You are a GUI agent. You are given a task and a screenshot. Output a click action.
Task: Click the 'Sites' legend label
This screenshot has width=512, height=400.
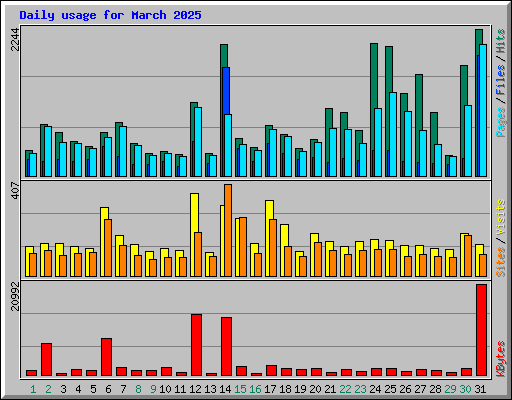[500, 262]
